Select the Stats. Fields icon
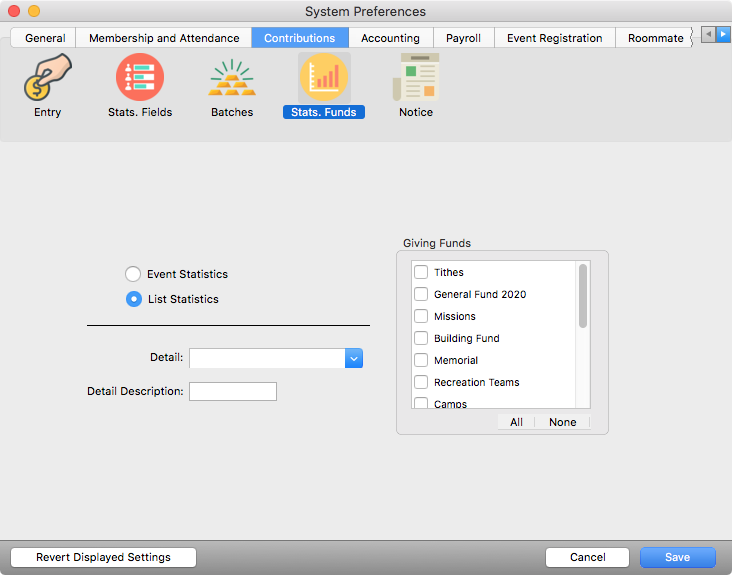This screenshot has width=732, height=575. coord(140,78)
